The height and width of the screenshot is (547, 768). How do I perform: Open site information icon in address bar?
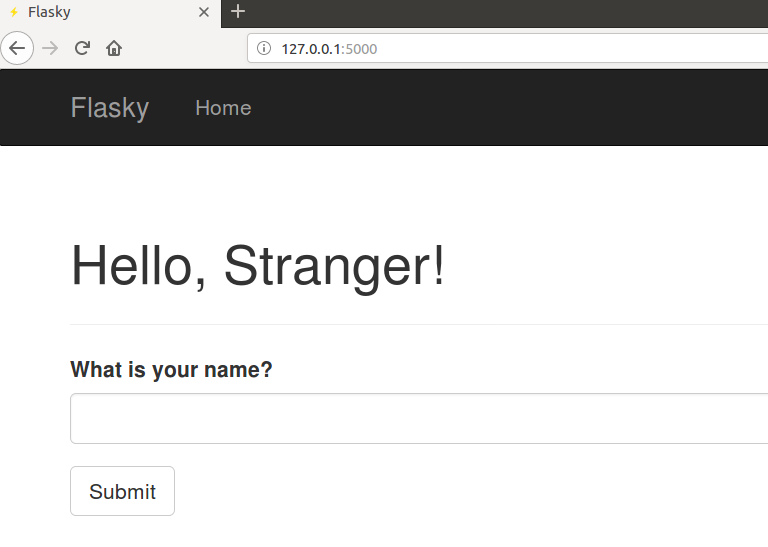264,48
